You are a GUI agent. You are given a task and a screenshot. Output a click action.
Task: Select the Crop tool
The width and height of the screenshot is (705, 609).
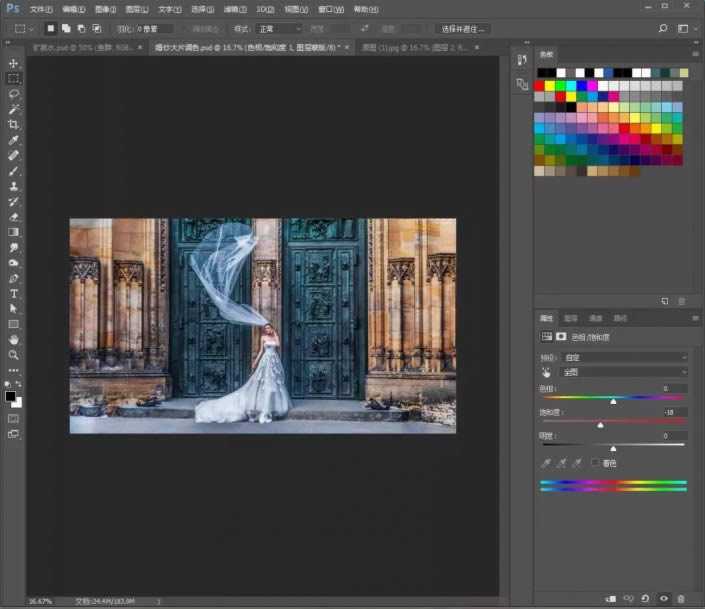[x=14, y=124]
